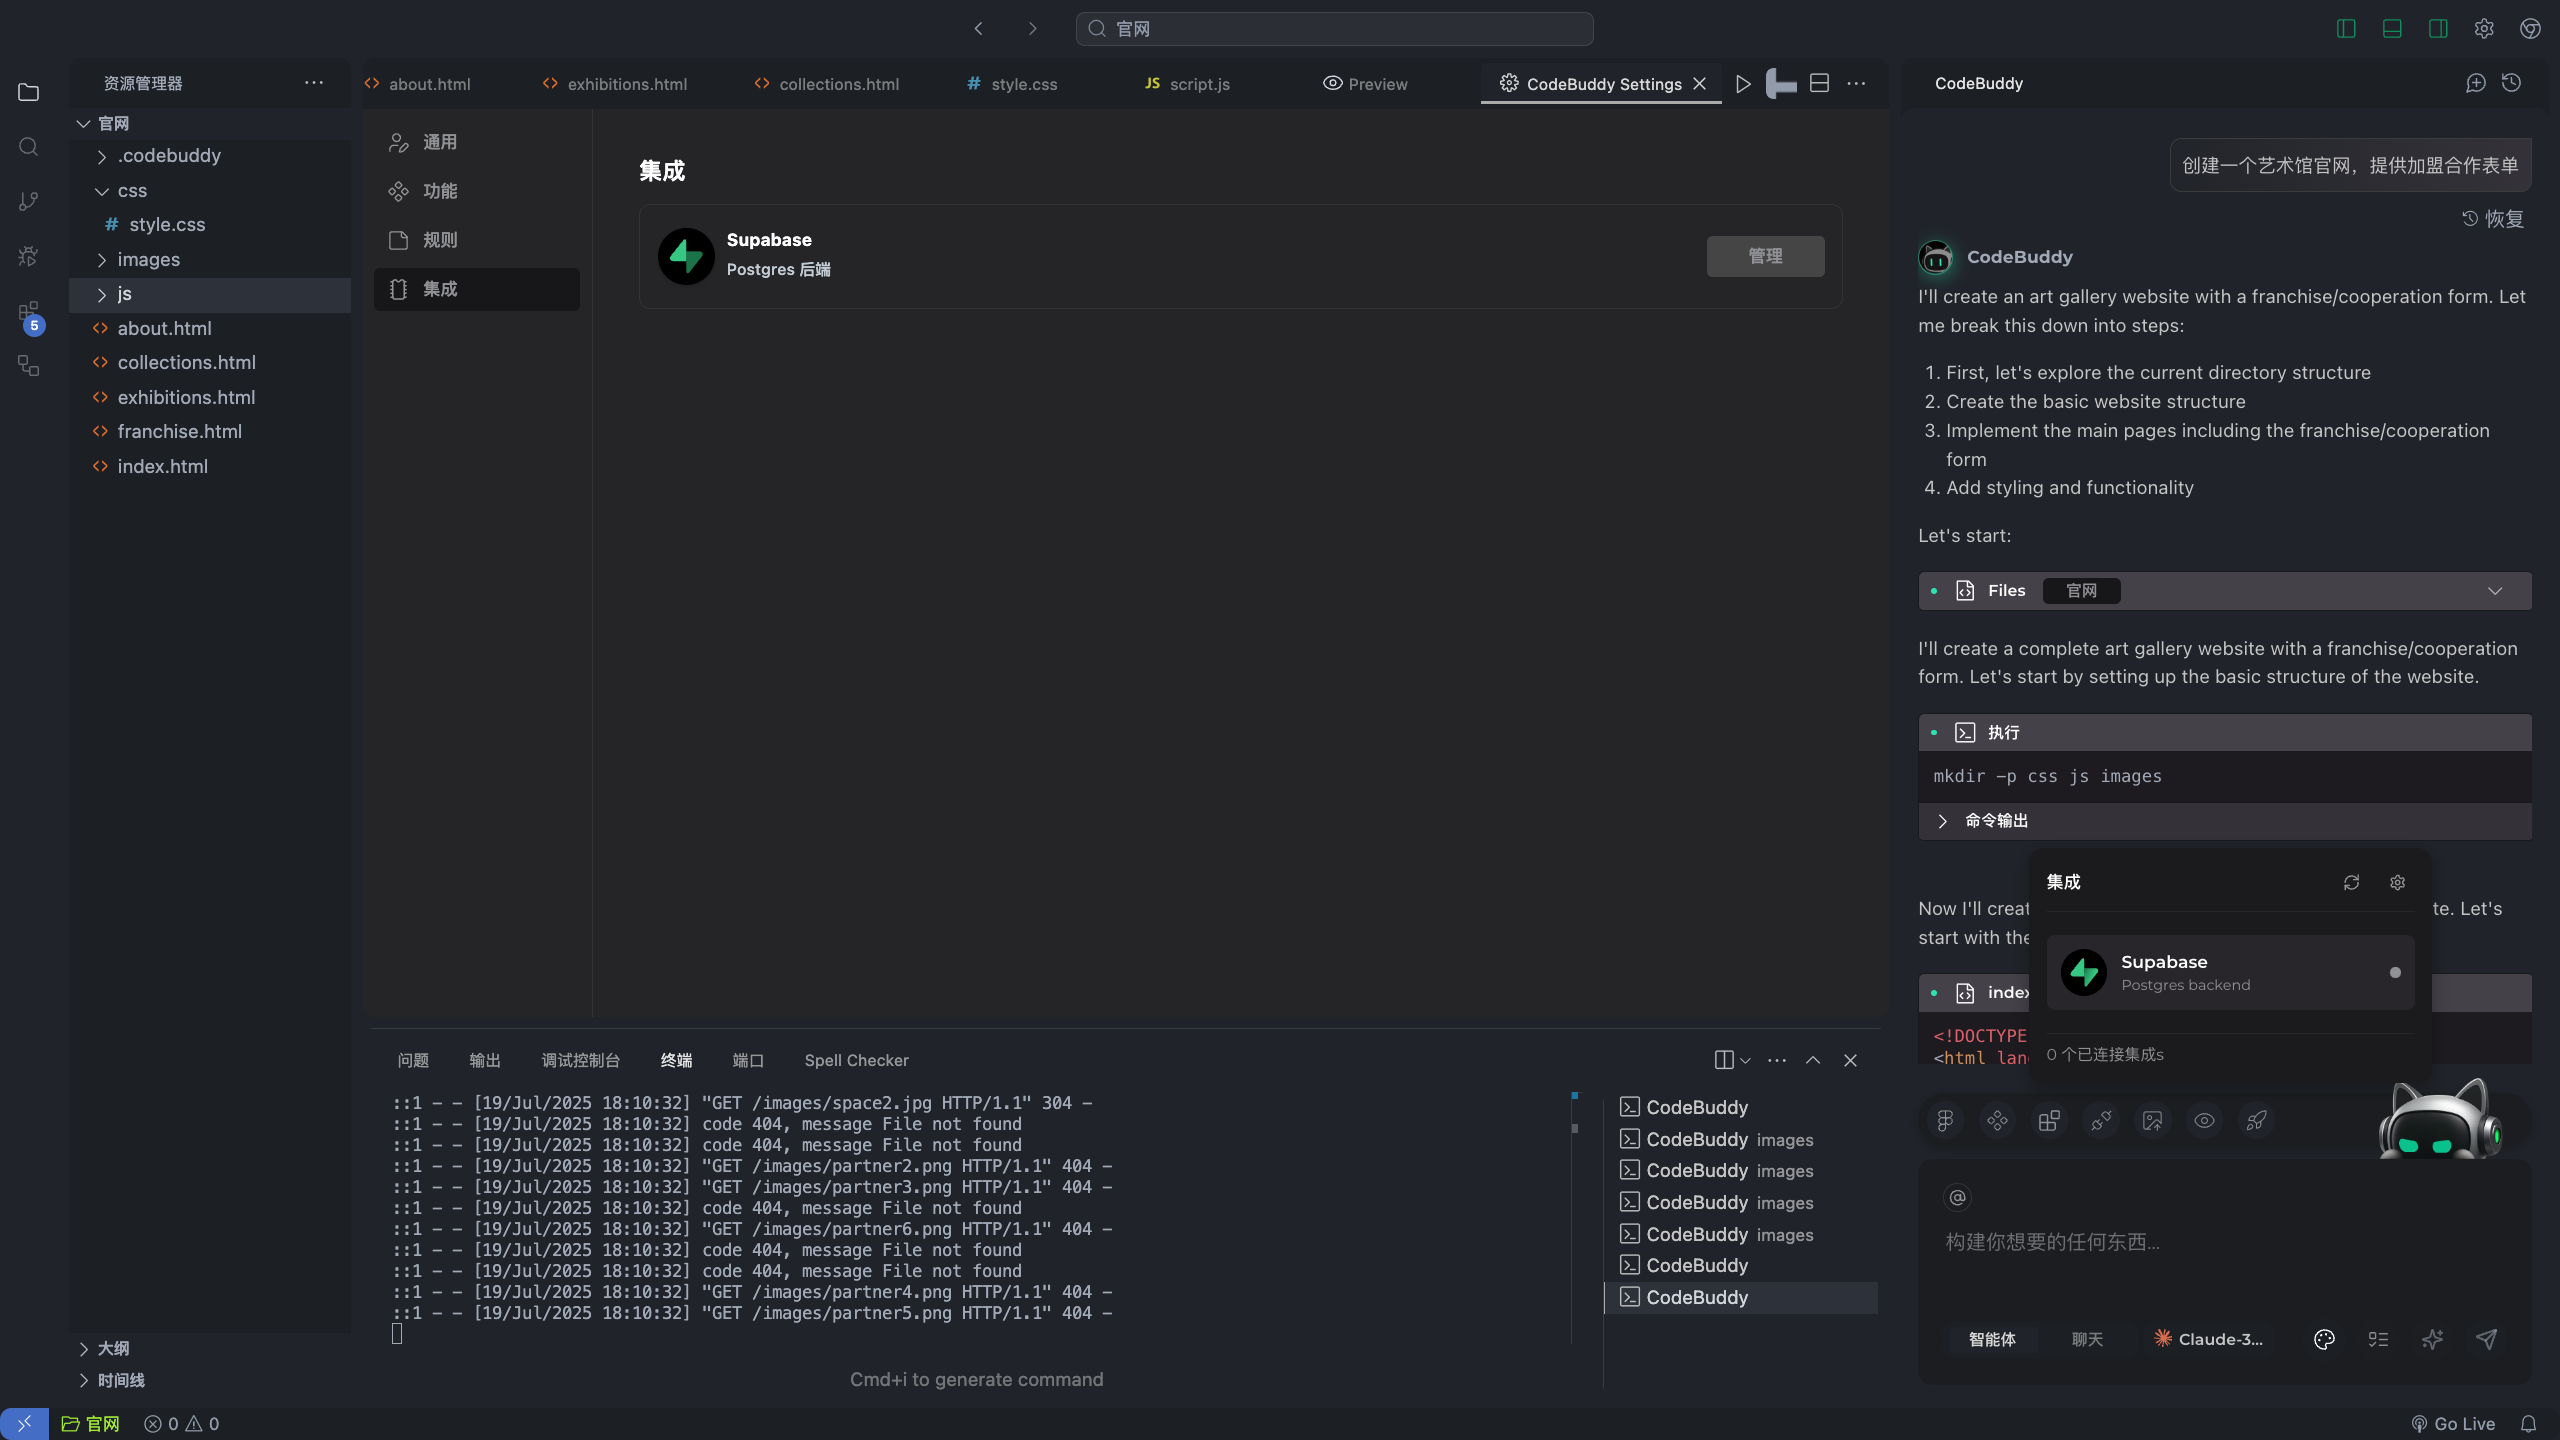This screenshot has width=2560, height=1440.
Task: Select 规则 in settings sidebar
Action: (x=477, y=240)
